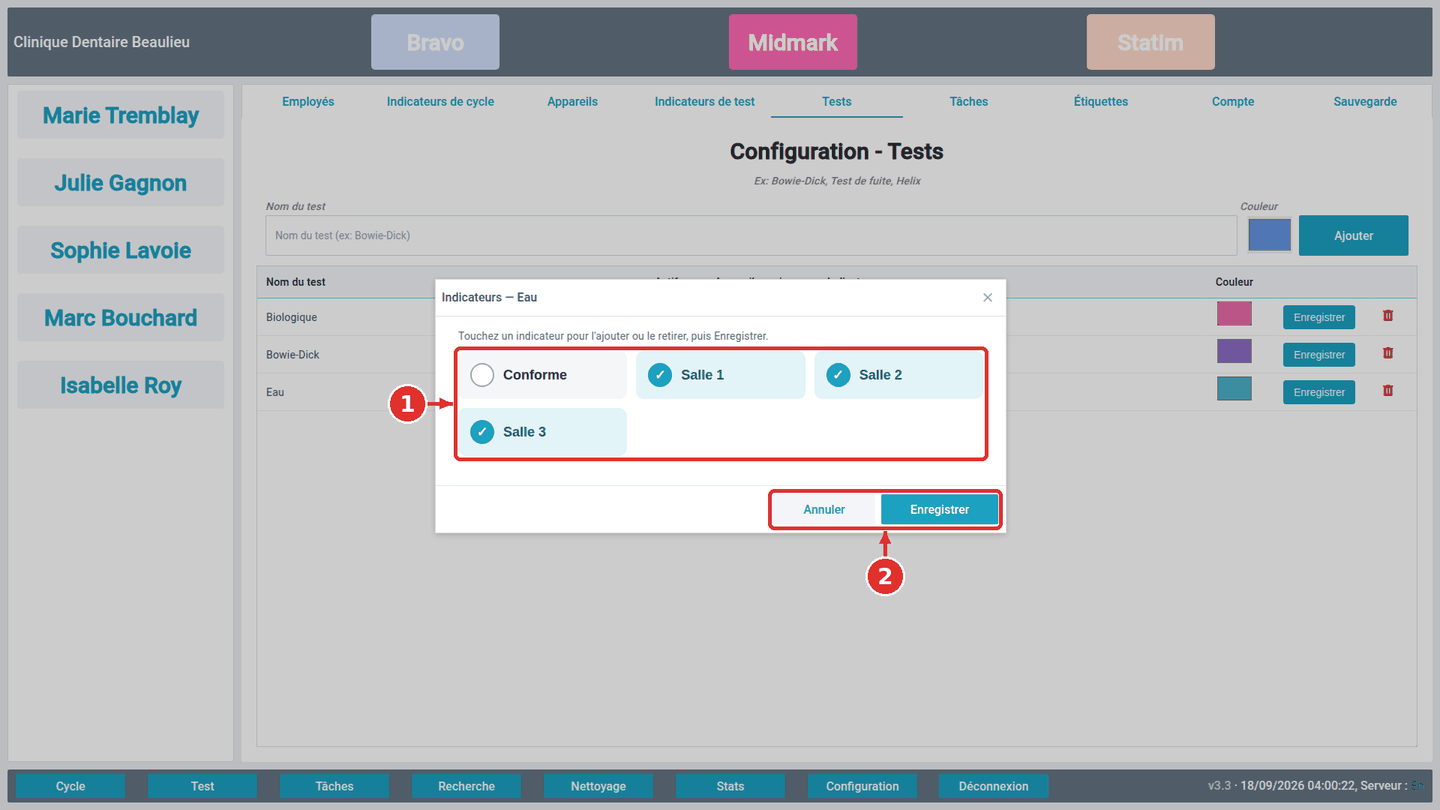
Task: Switch to Indicateurs de cycle tab
Action: [x=440, y=101]
